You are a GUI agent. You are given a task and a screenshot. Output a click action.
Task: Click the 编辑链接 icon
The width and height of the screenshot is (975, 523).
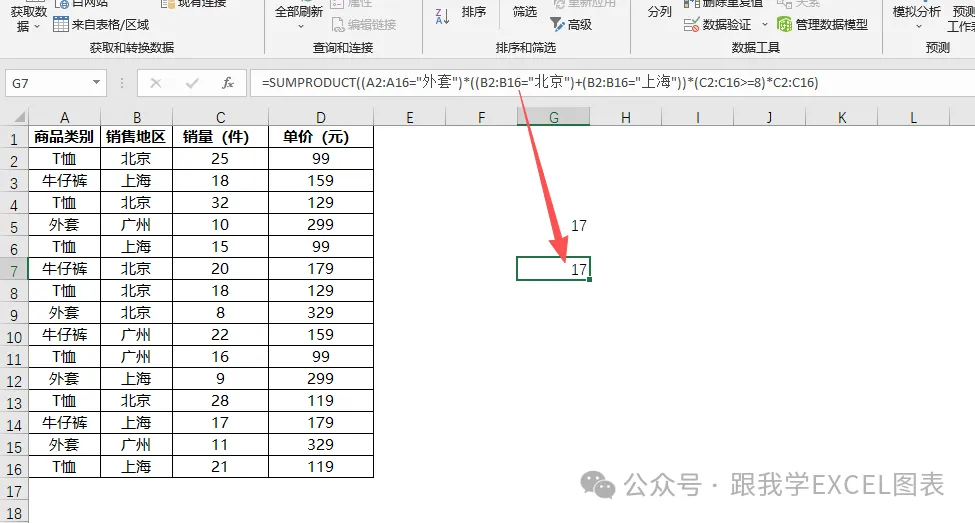tap(338, 24)
